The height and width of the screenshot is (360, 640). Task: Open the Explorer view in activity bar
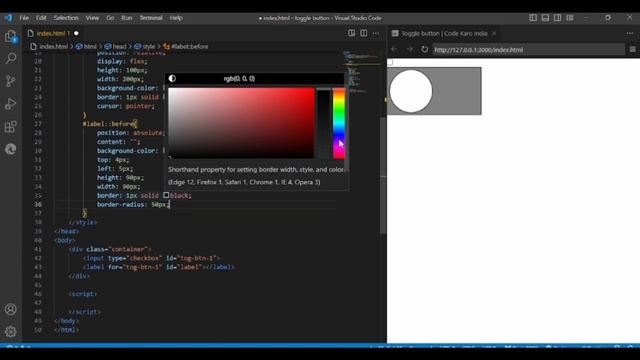pyautogui.click(x=11, y=36)
